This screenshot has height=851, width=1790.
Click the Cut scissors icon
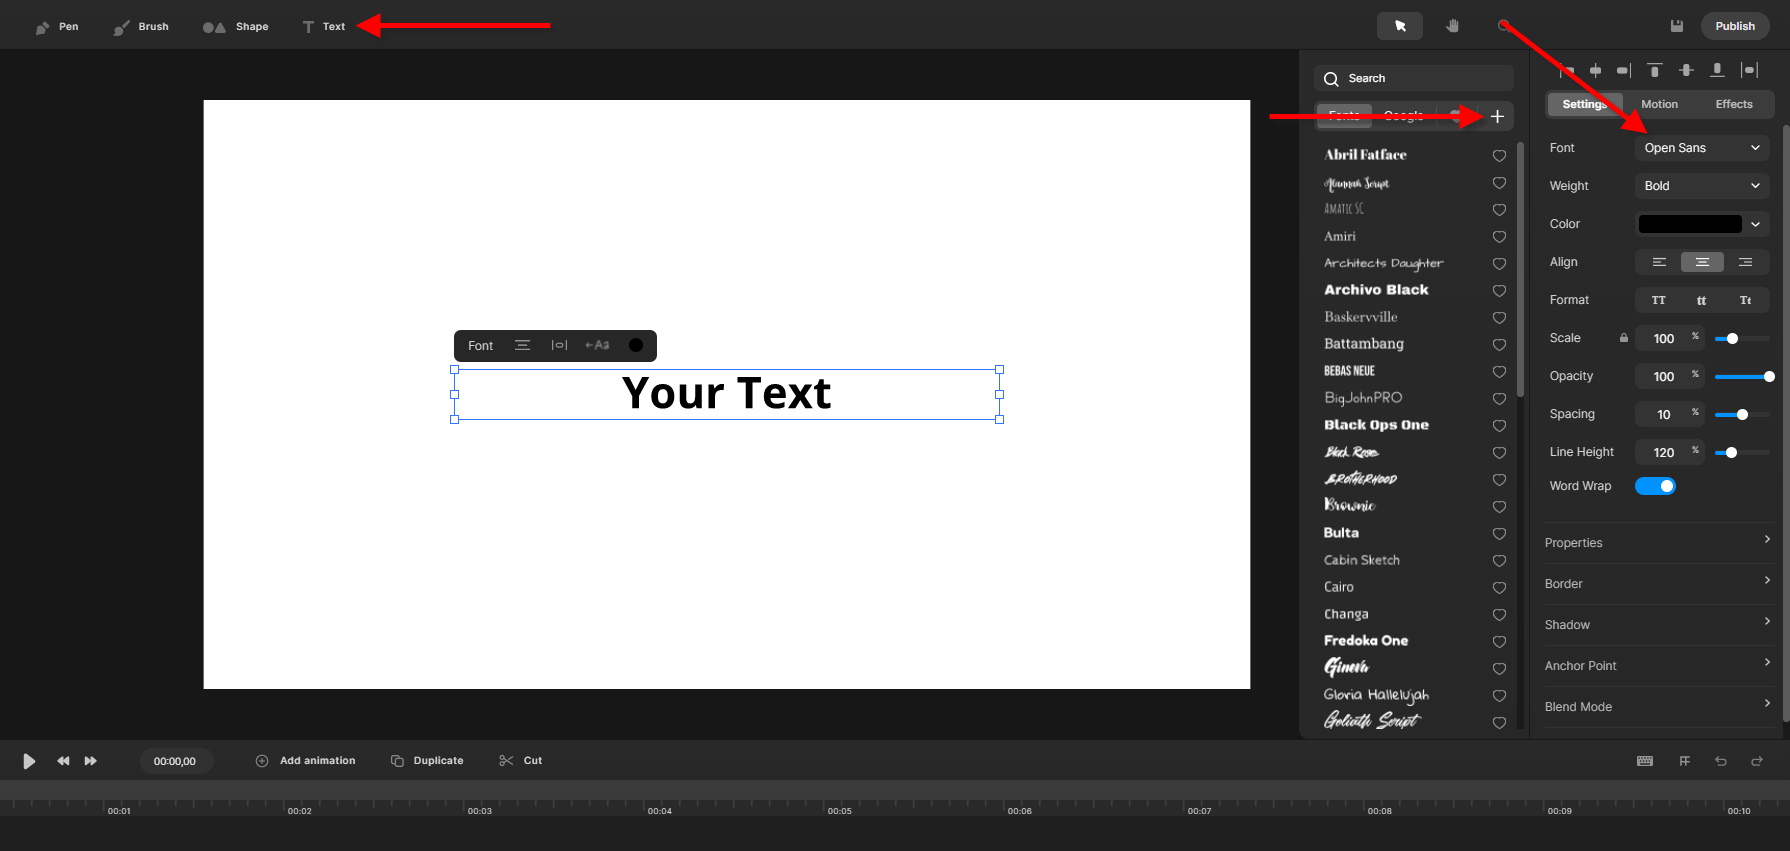[507, 761]
